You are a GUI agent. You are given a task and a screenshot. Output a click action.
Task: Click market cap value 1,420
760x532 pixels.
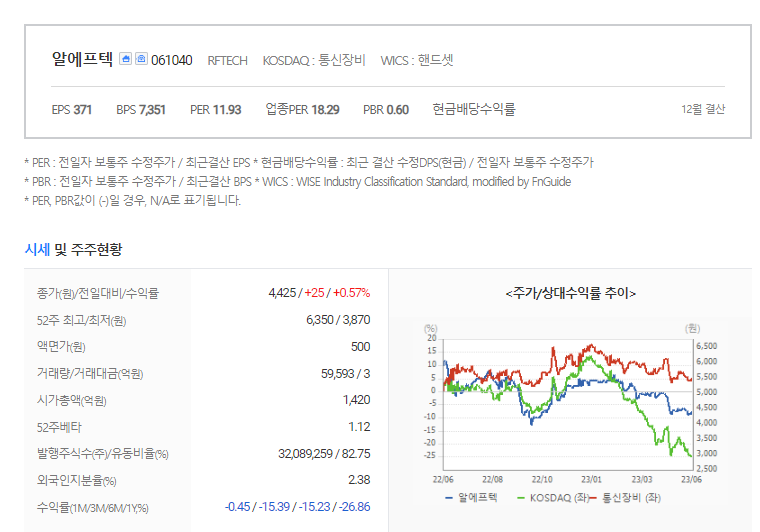(356, 400)
